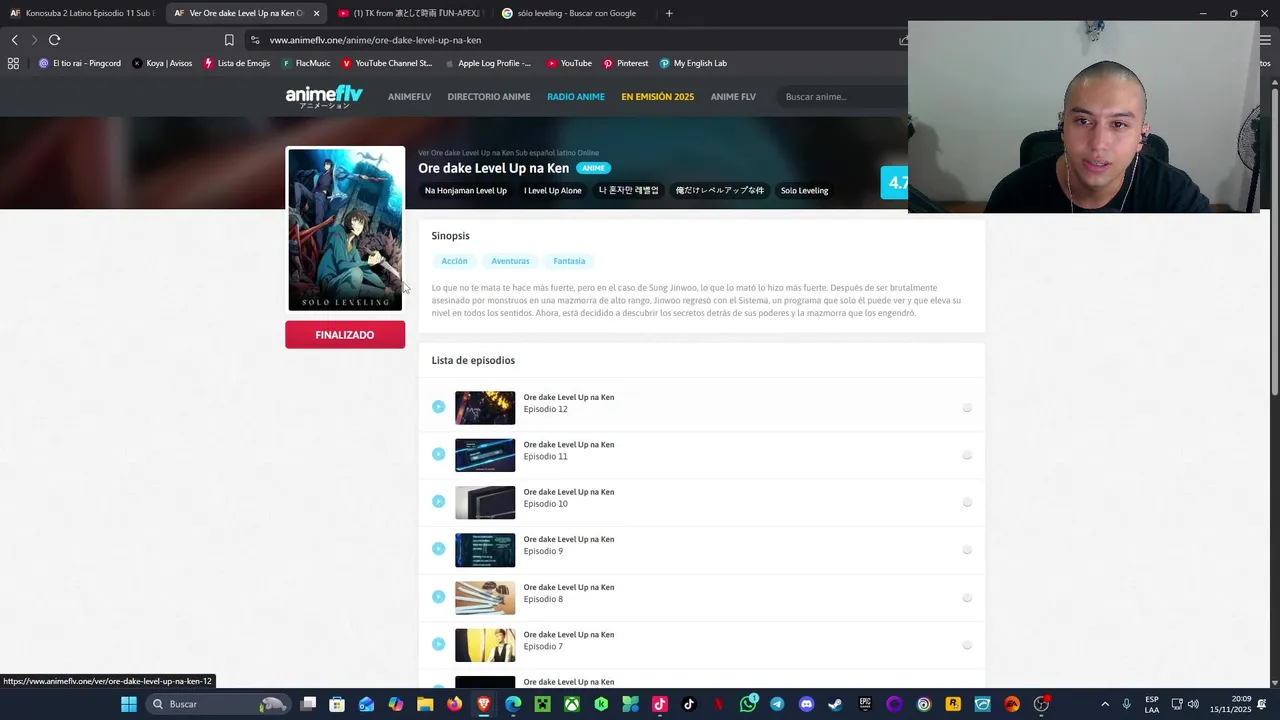Open Pinterest bookmark

(x=625, y=63)
